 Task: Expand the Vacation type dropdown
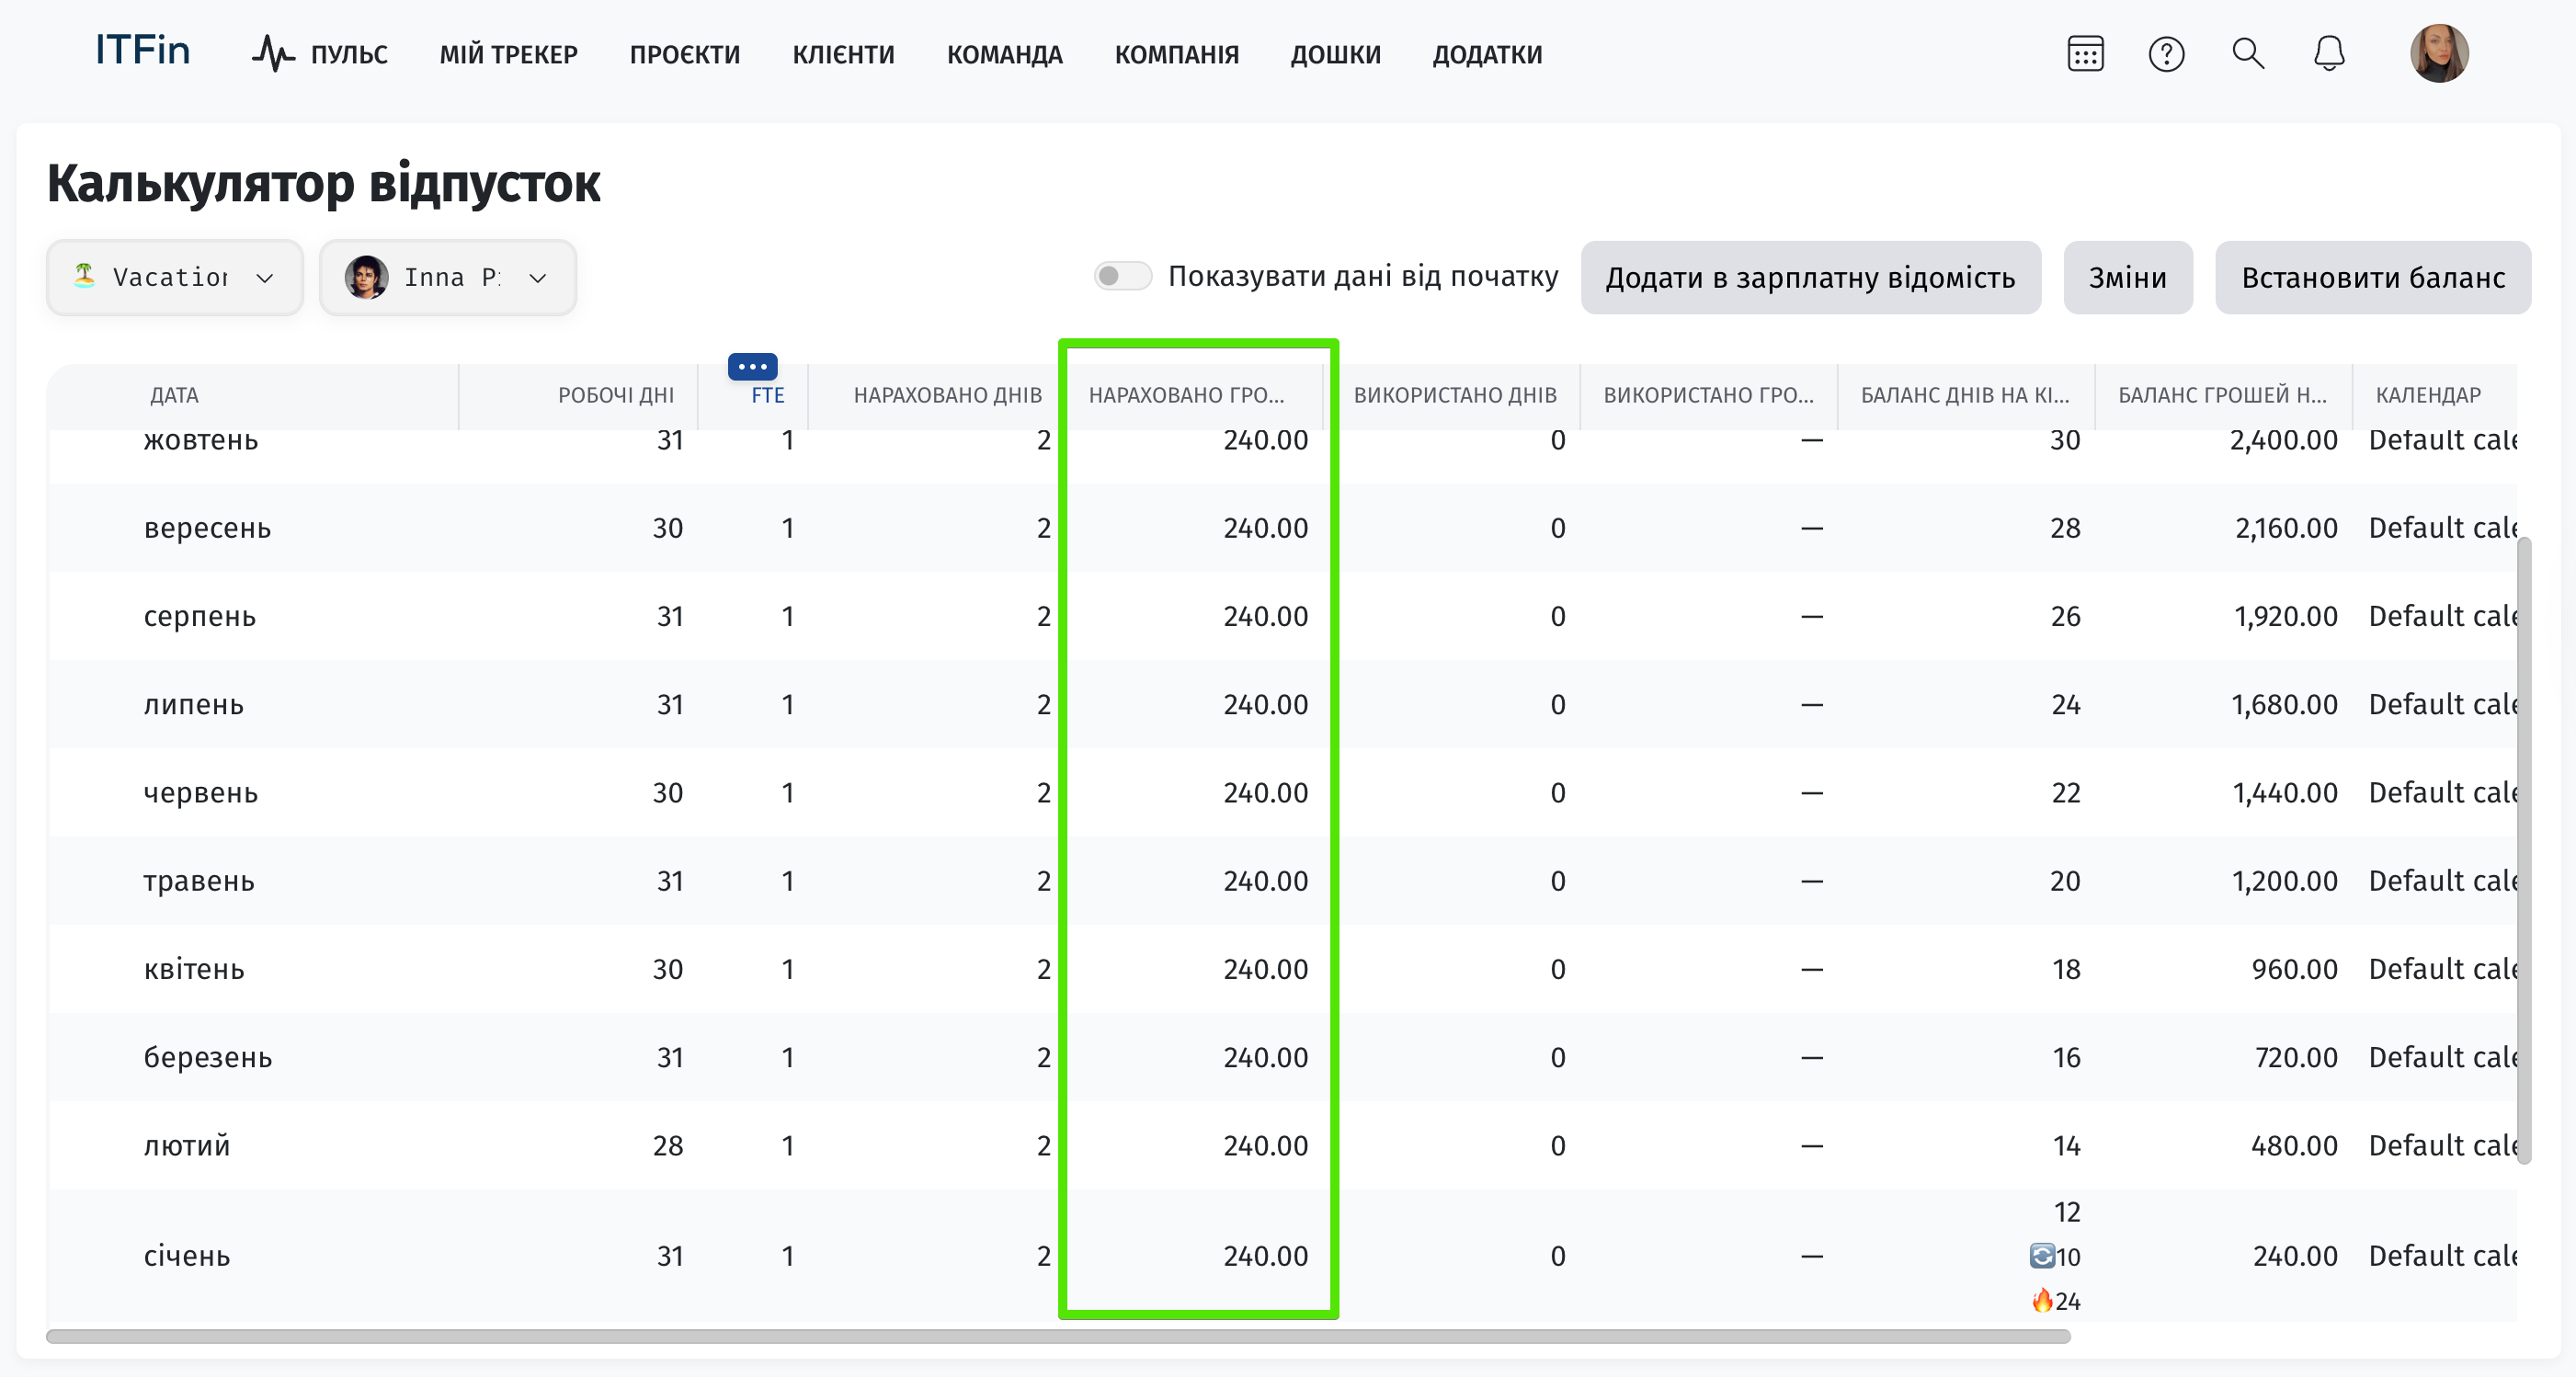[x=175, y=278]
